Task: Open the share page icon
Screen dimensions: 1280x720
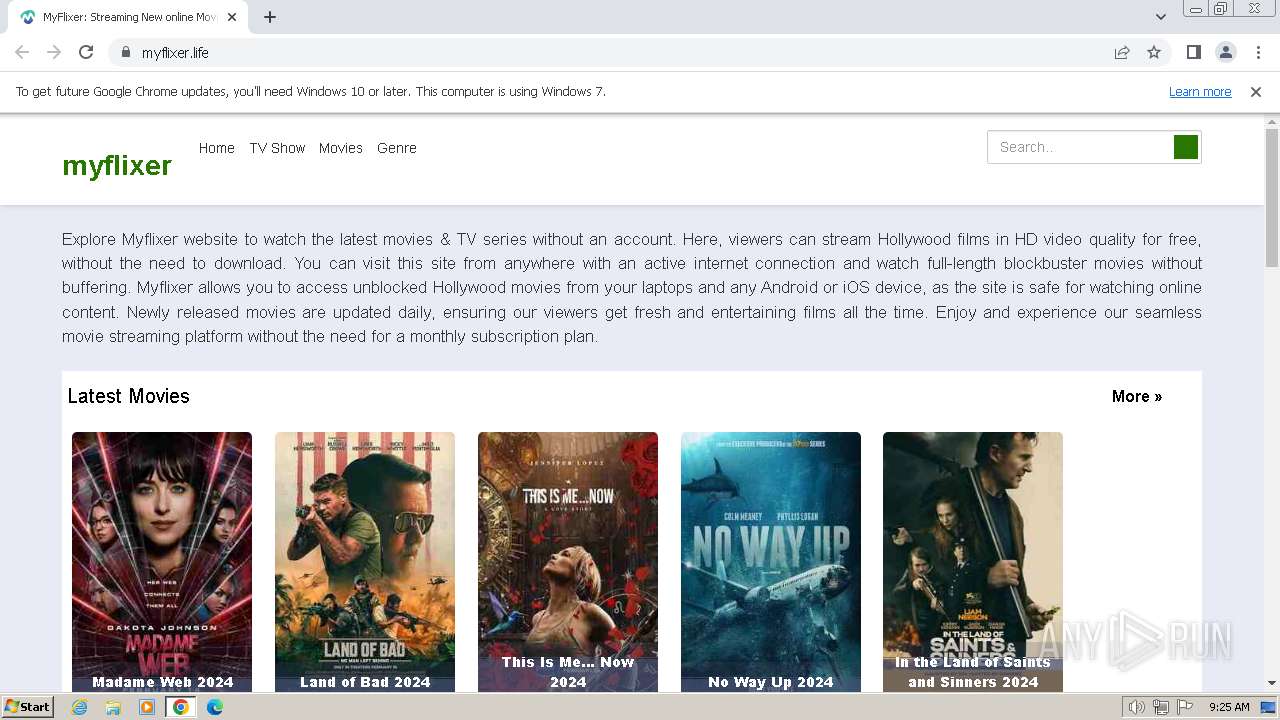Action: [x=1122, y=52]
